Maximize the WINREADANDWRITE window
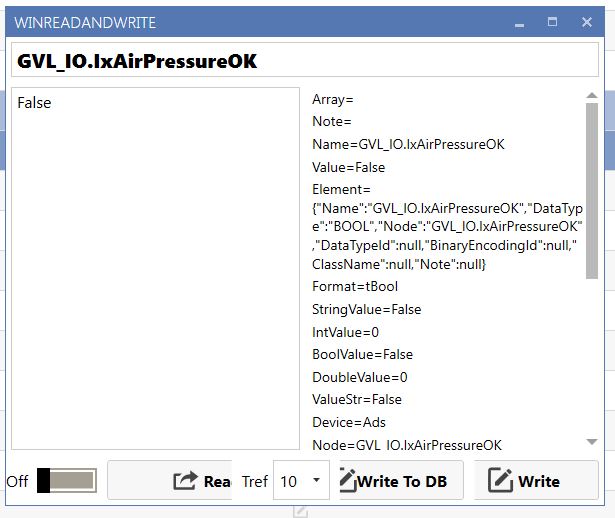 click(x=552, y=22)
